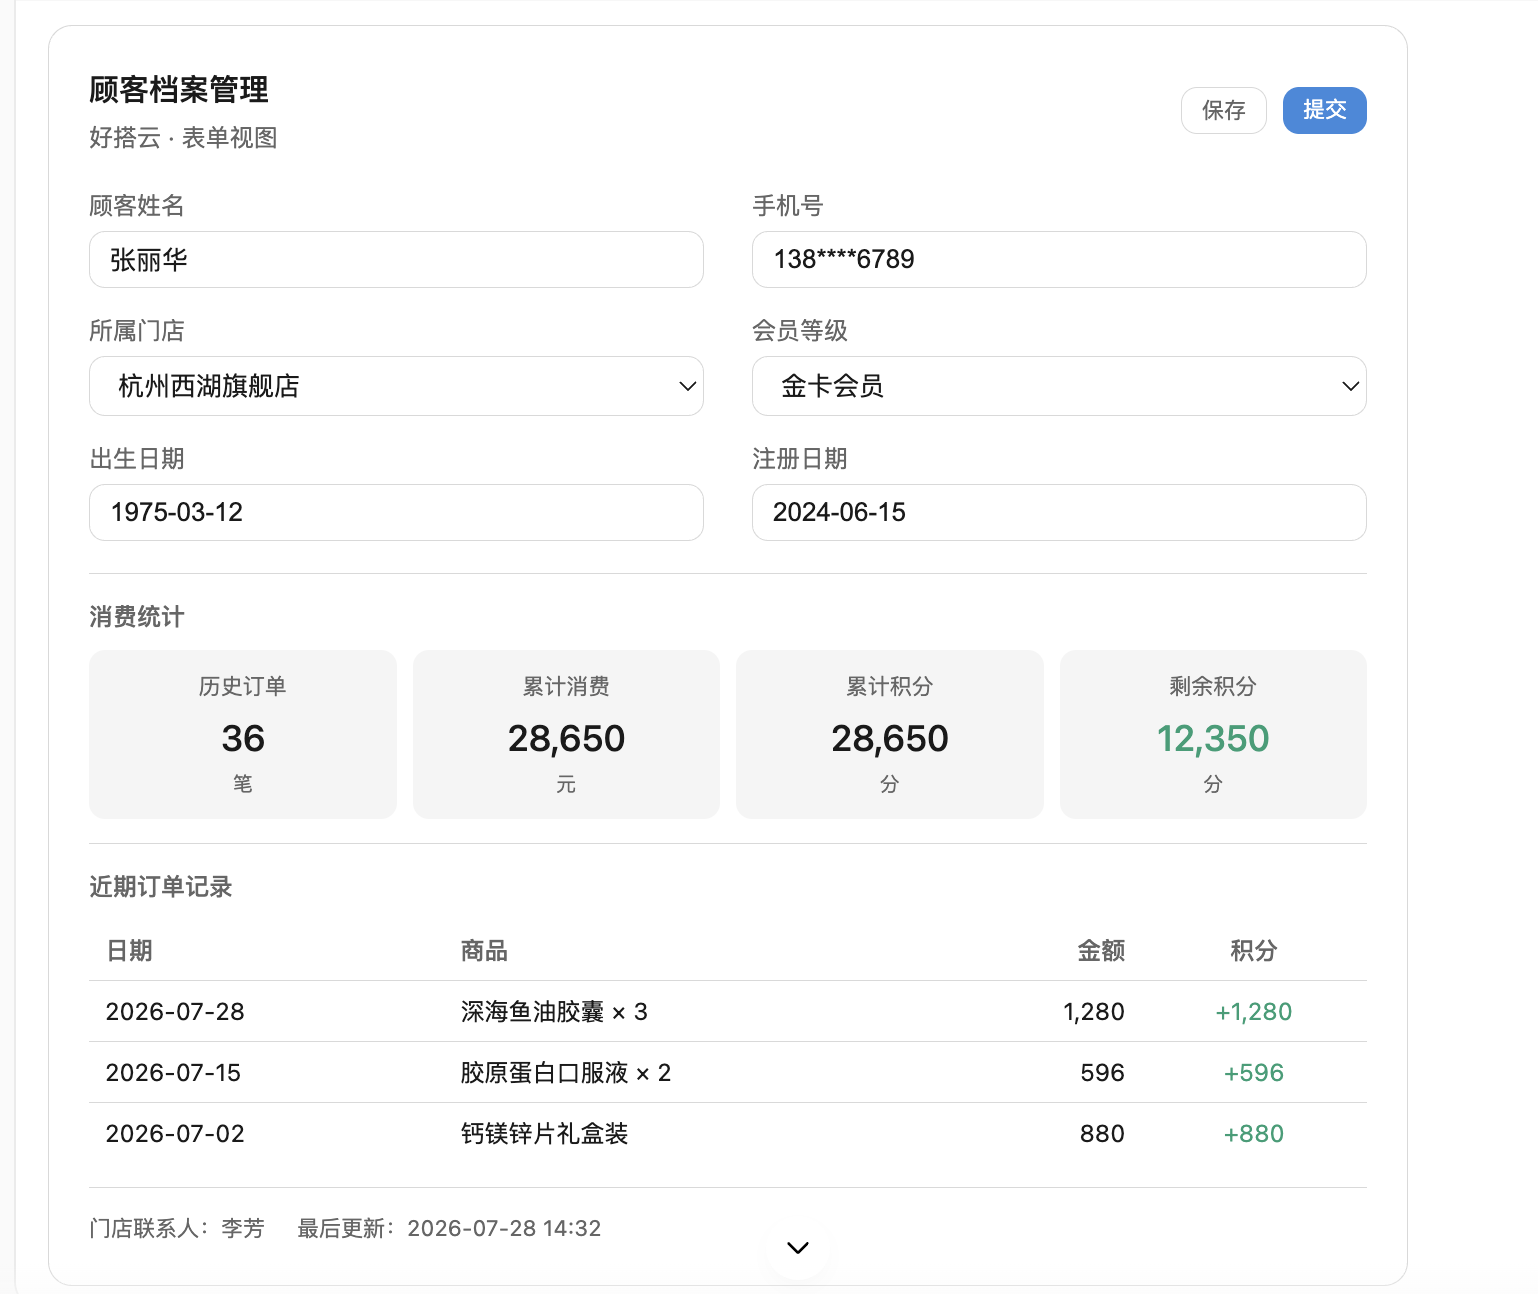
Task: Select the 注册日期 date field
Action: [x=1059, y=513]
